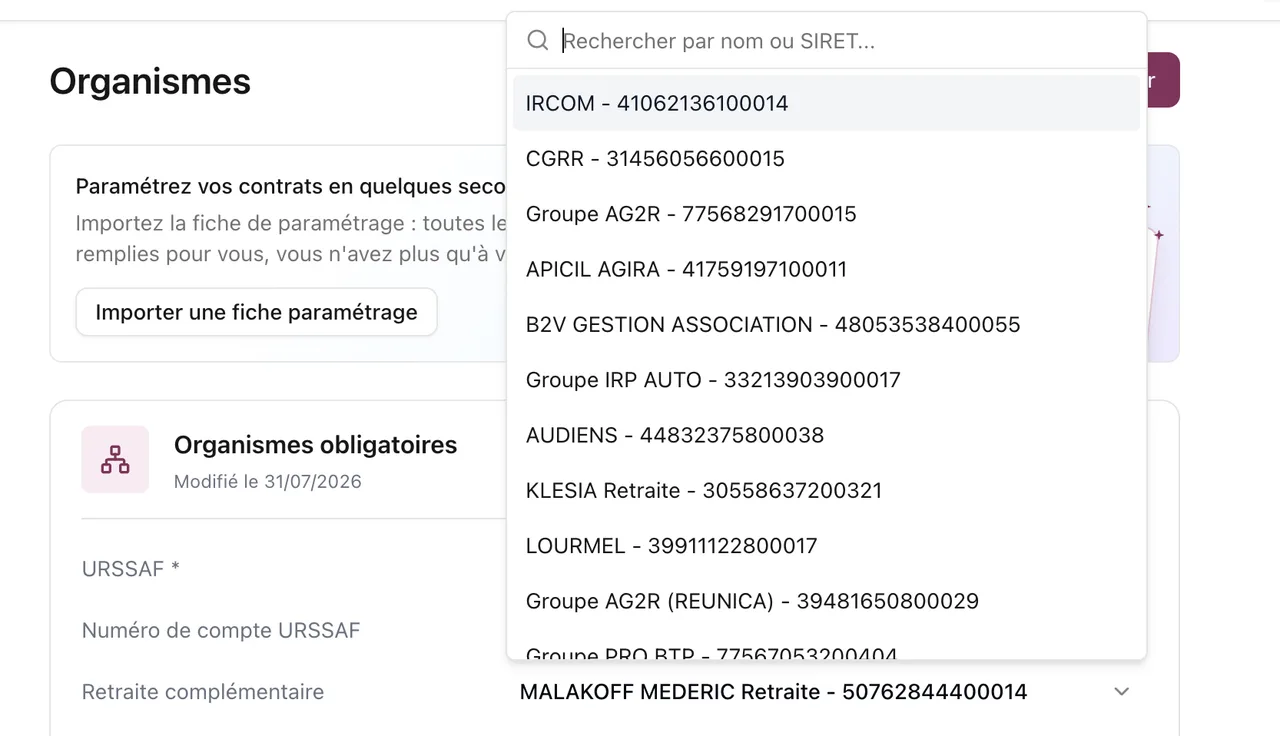This screenshot has height=736, width=1280.
Task: Click the search magnifier icon
Action: coord(538,41)
